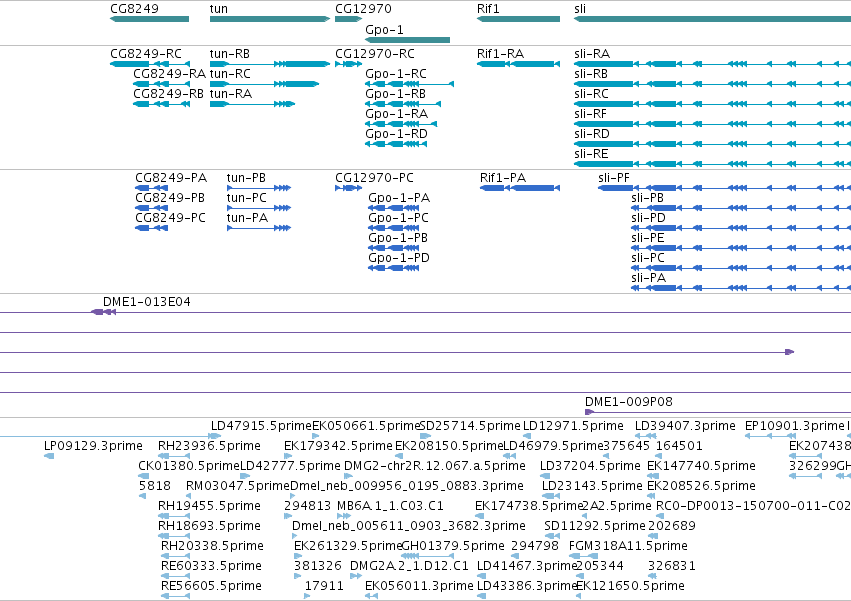
Task: Select the tun-RC transcript label
Action: pos(230,73)
